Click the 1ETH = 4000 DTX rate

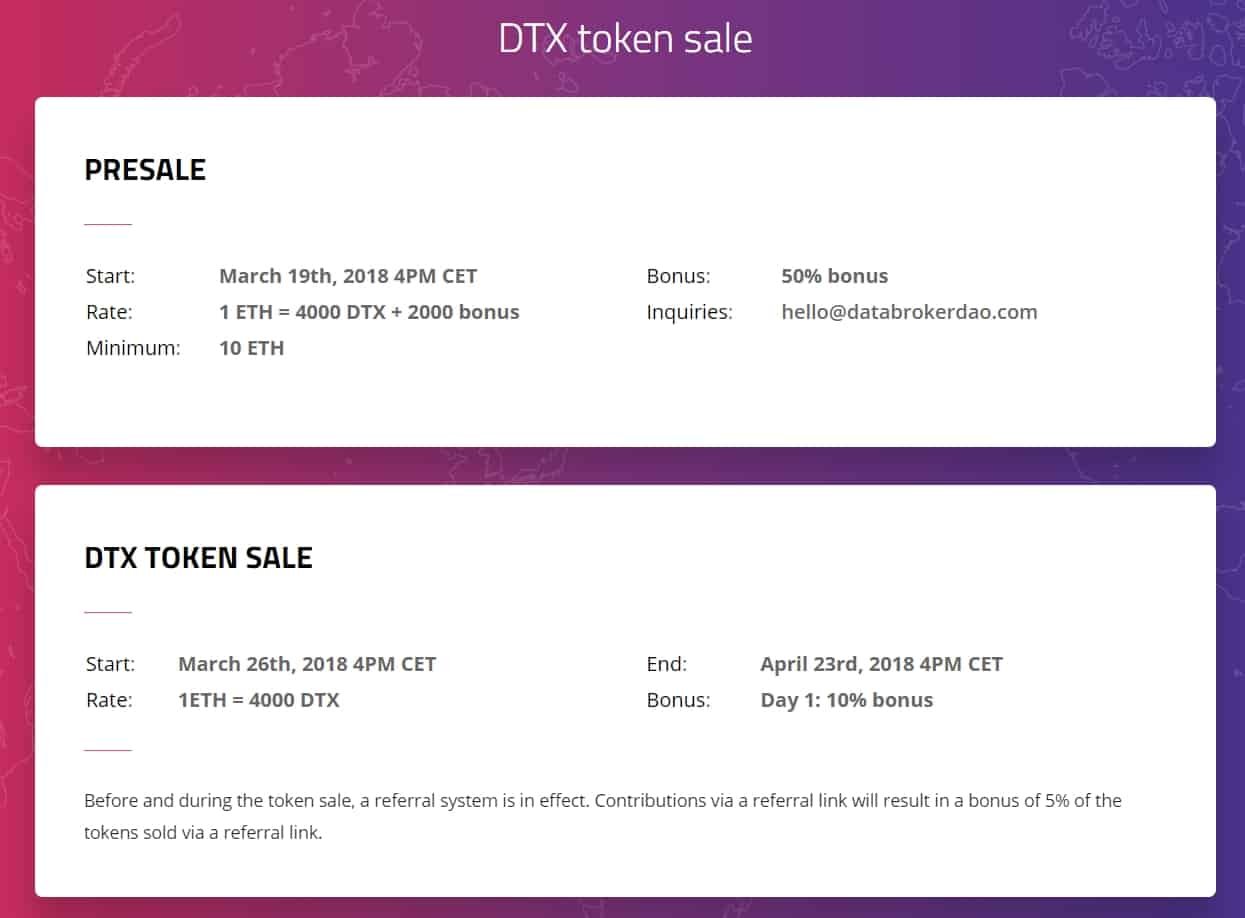pos(258,700)
